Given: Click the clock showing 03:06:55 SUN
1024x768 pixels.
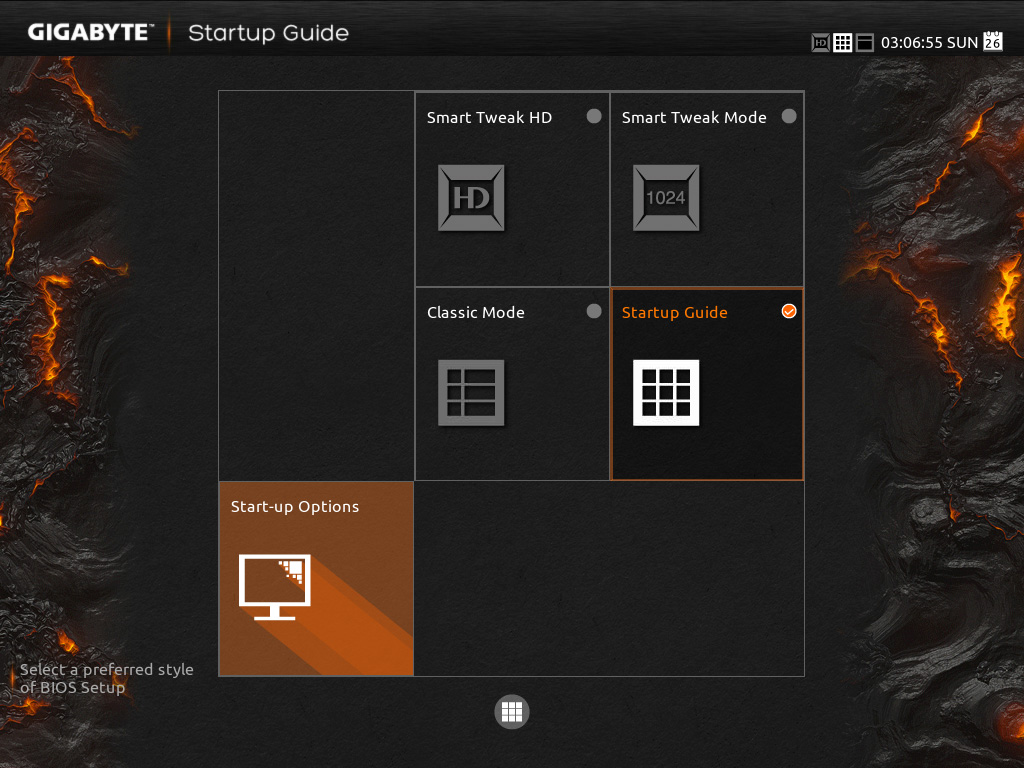Looking at the screenshot, I should coord(929,43).
